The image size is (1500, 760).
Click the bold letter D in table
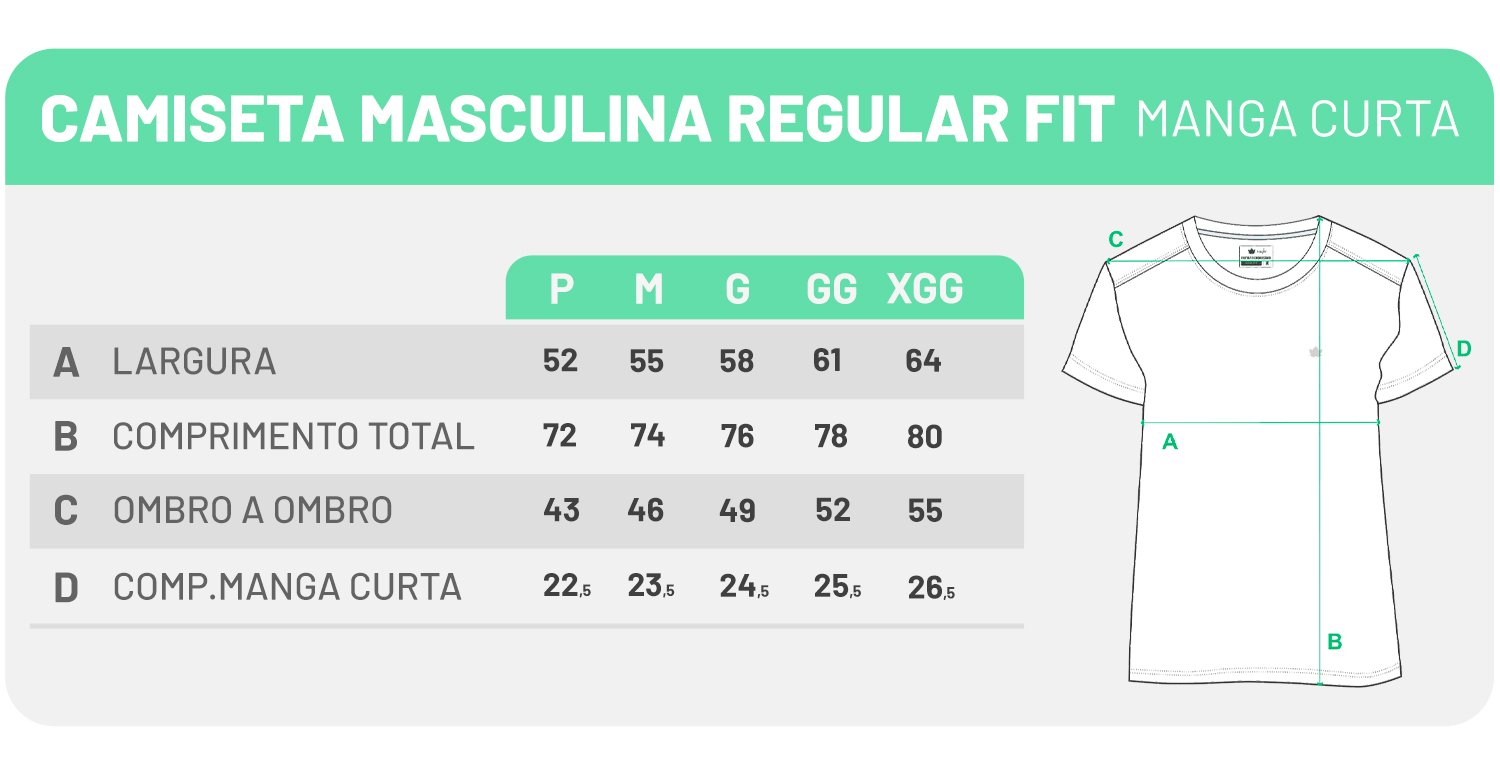66,588
